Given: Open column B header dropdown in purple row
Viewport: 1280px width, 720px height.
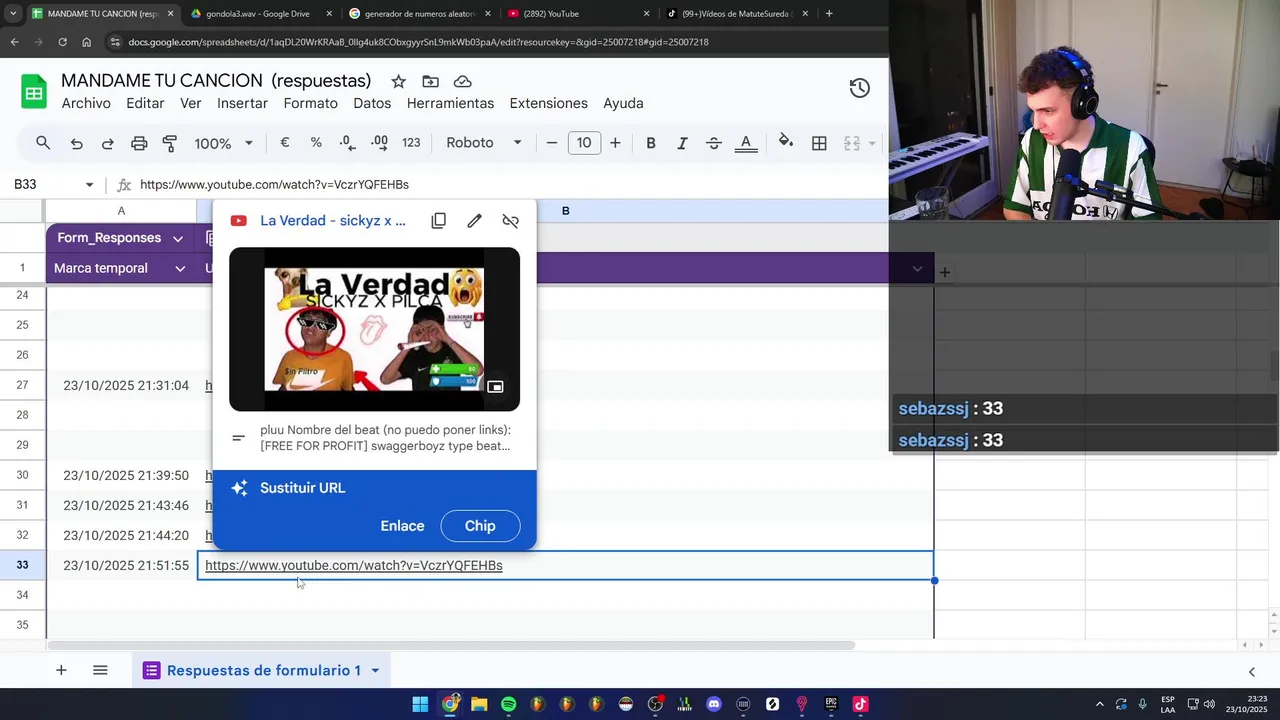Looking at the screenshot, I should (917, 268).
